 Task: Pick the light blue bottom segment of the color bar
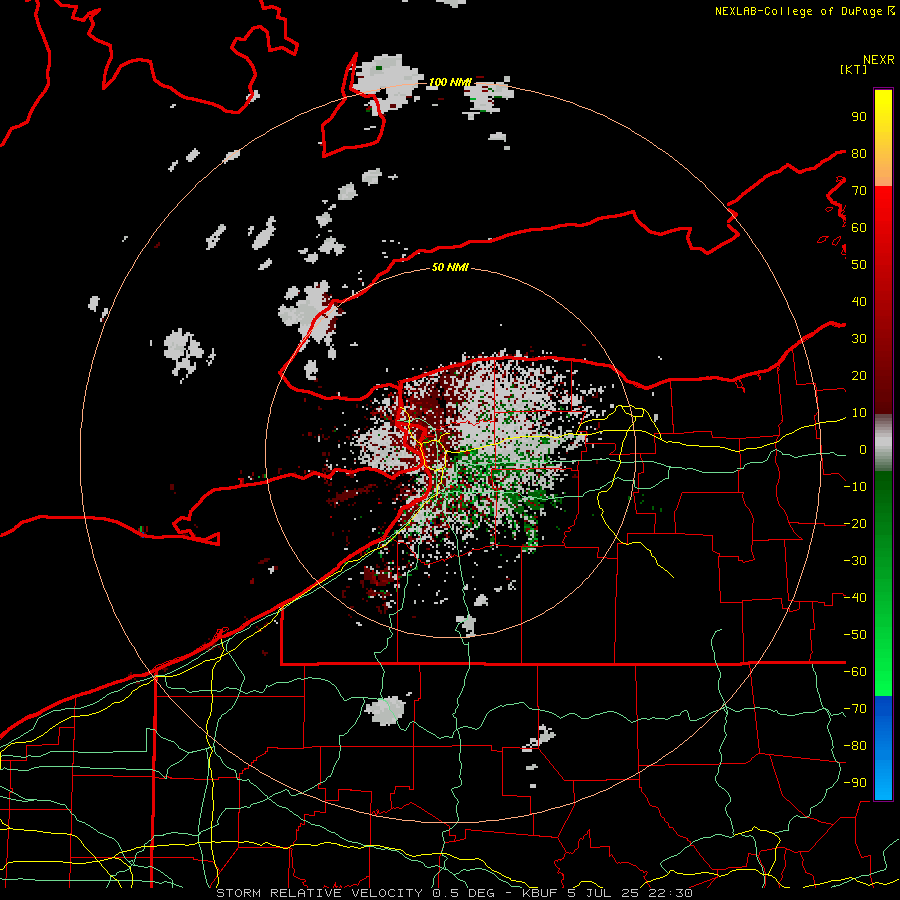[x=883, y=781]
